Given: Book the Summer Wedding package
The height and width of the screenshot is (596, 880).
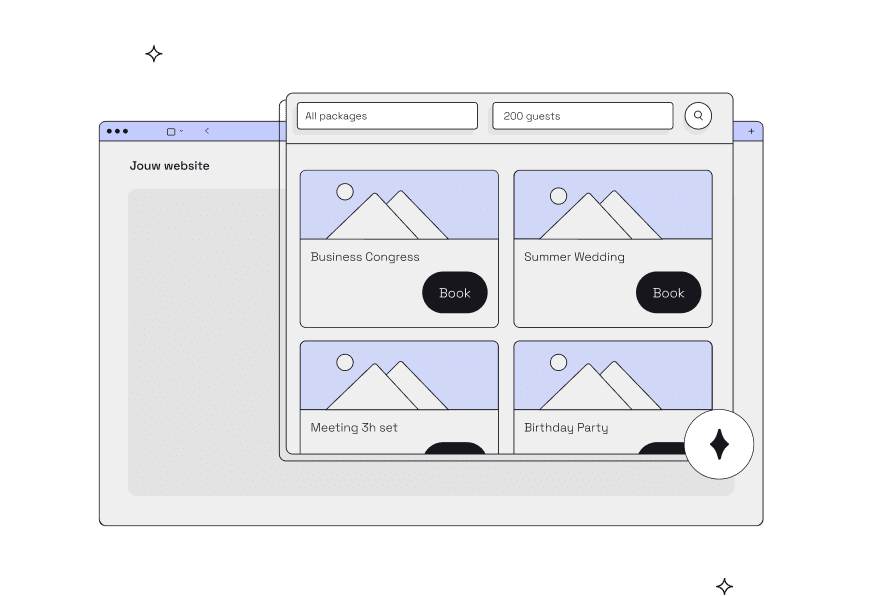Looking at the screenshot, I should point(668,293).
